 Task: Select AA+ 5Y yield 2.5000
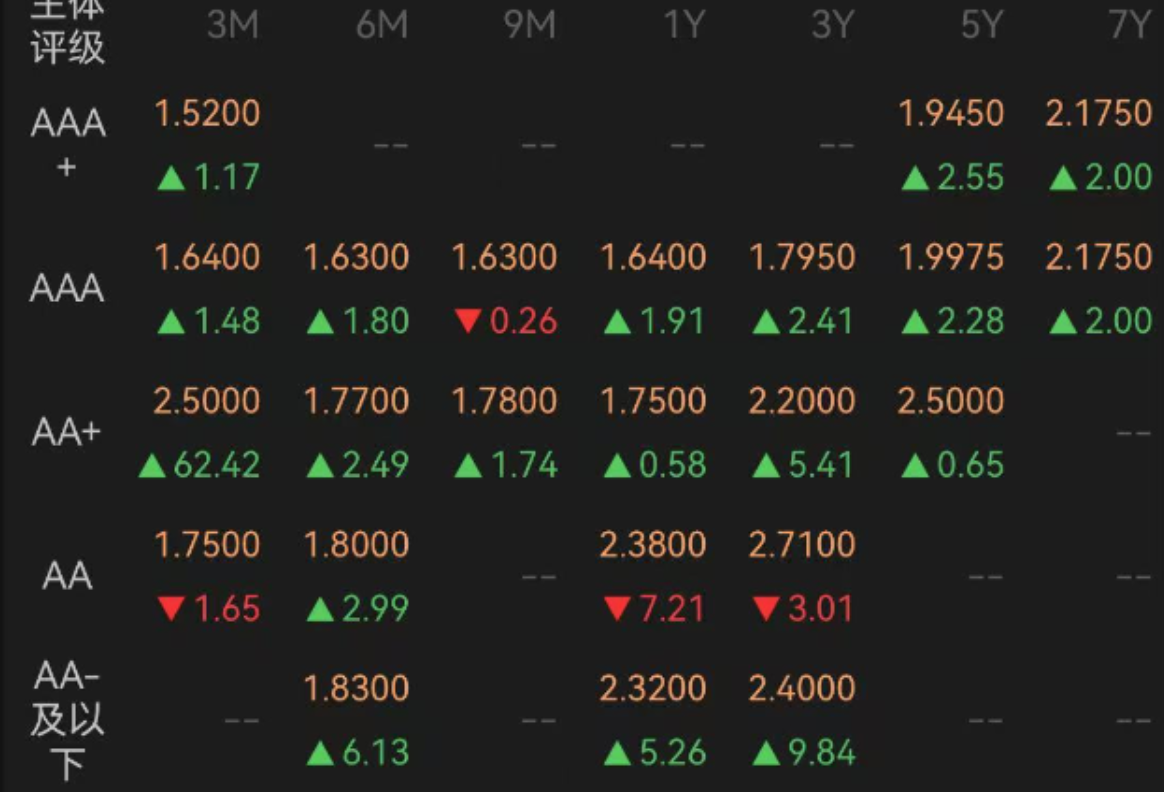950,401
